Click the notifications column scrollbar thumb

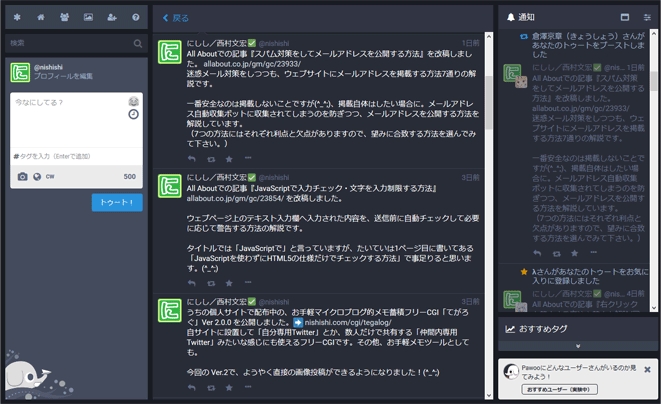click(653, 81)
